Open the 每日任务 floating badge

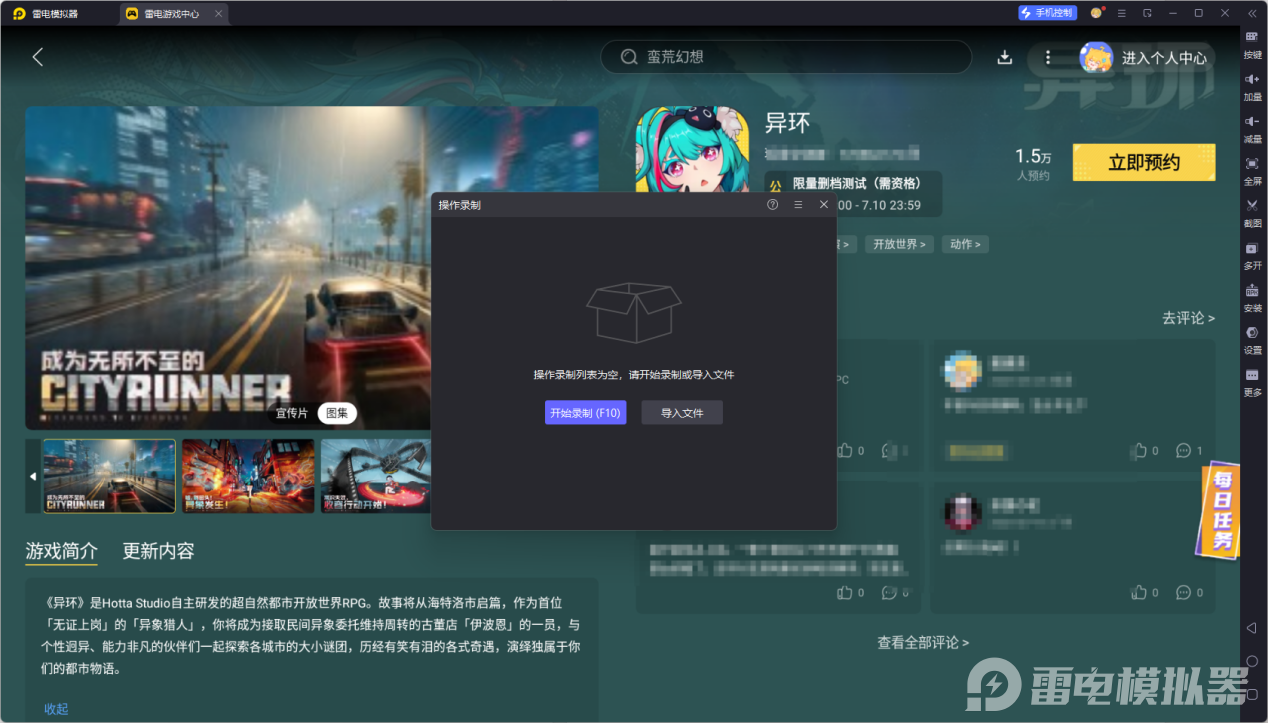(x=1220, y=510)
